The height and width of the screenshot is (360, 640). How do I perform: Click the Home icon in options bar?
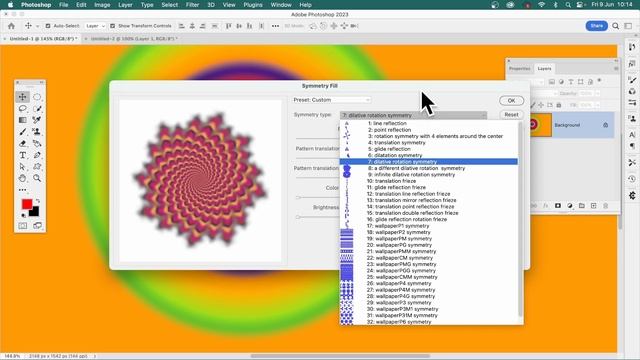coord(11,26)
